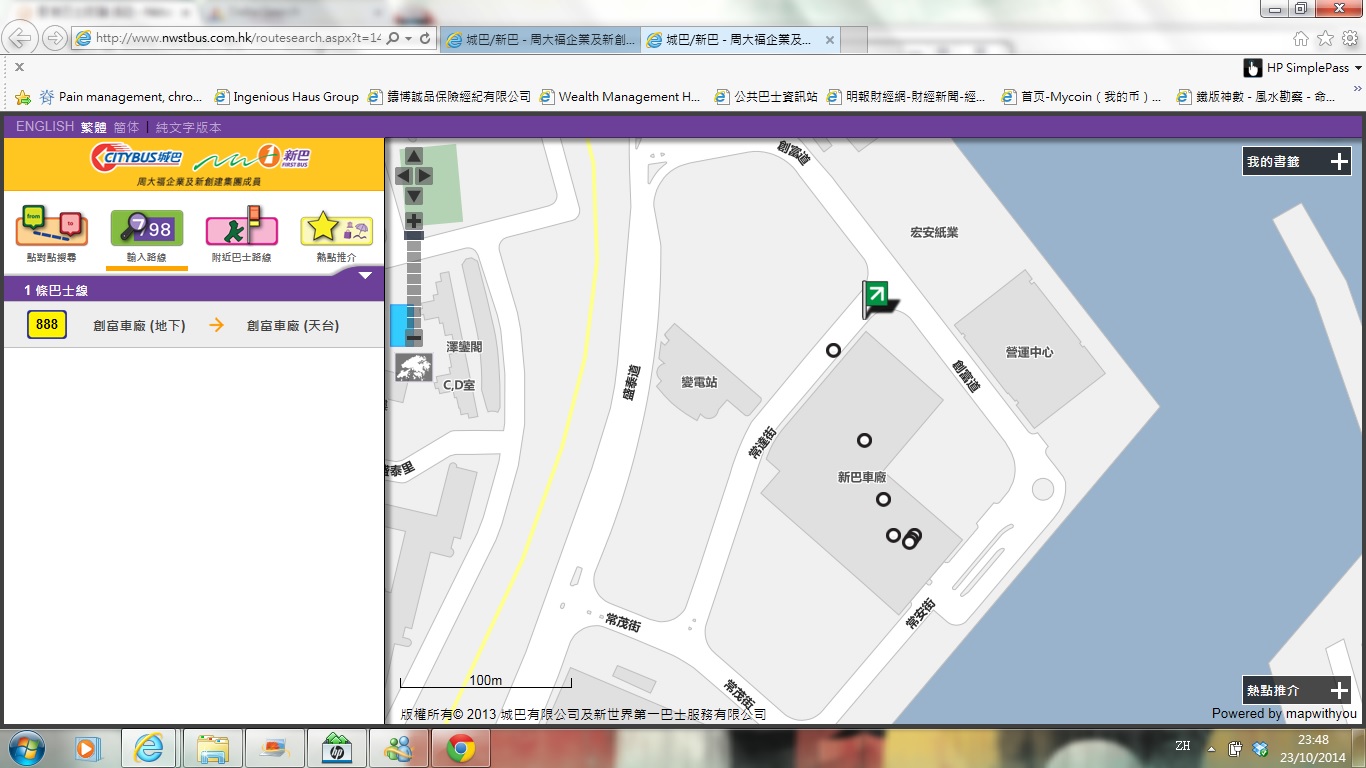This screenshot has width=1366, height=768.
Task: Pan the map right with the right arrow
Action: coord(425,176)
